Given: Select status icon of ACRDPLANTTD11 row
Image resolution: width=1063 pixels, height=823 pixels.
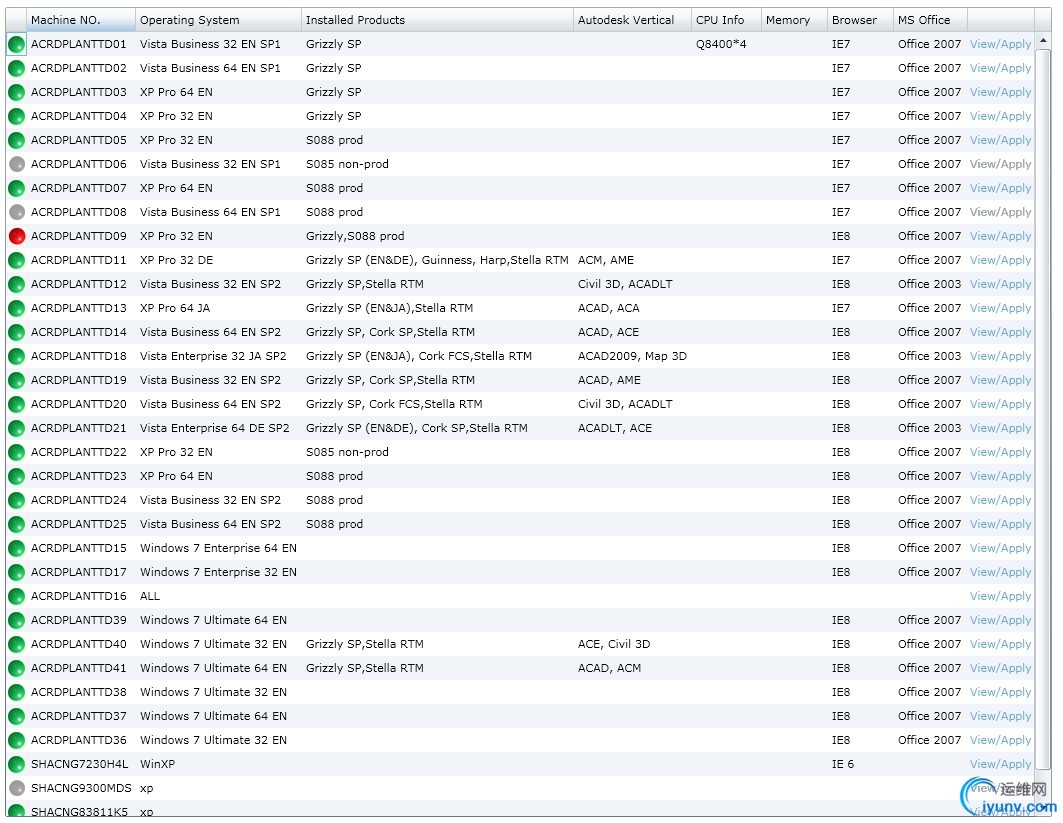Looking at the screenshot, I should pos(16,261).
